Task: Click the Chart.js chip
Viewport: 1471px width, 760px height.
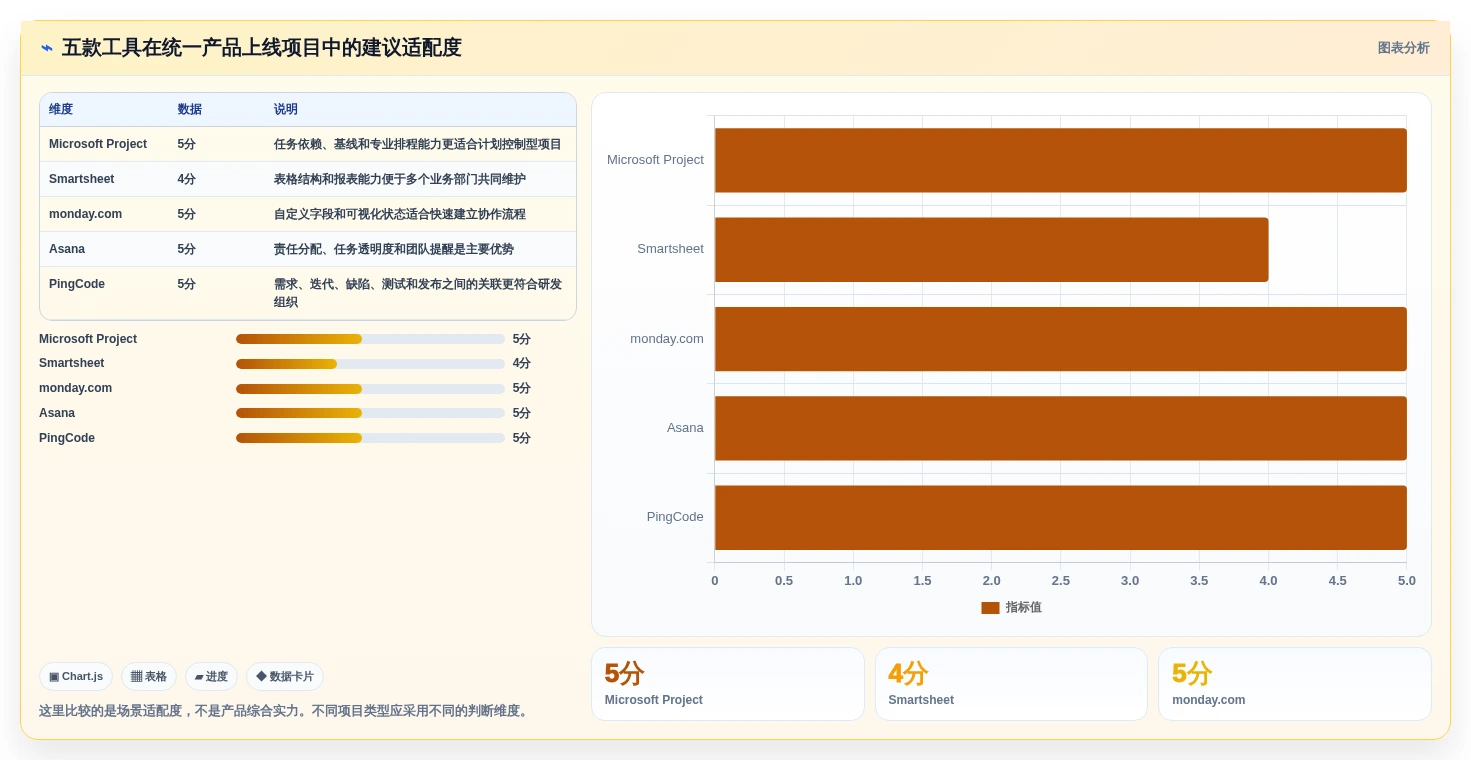Action: tap(76, 677)
